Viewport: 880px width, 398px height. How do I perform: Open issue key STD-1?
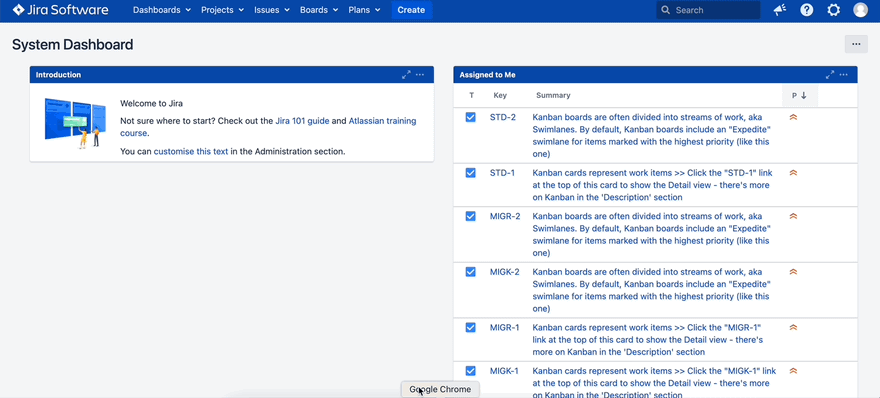pyautogui.click(x=502, y=173)
